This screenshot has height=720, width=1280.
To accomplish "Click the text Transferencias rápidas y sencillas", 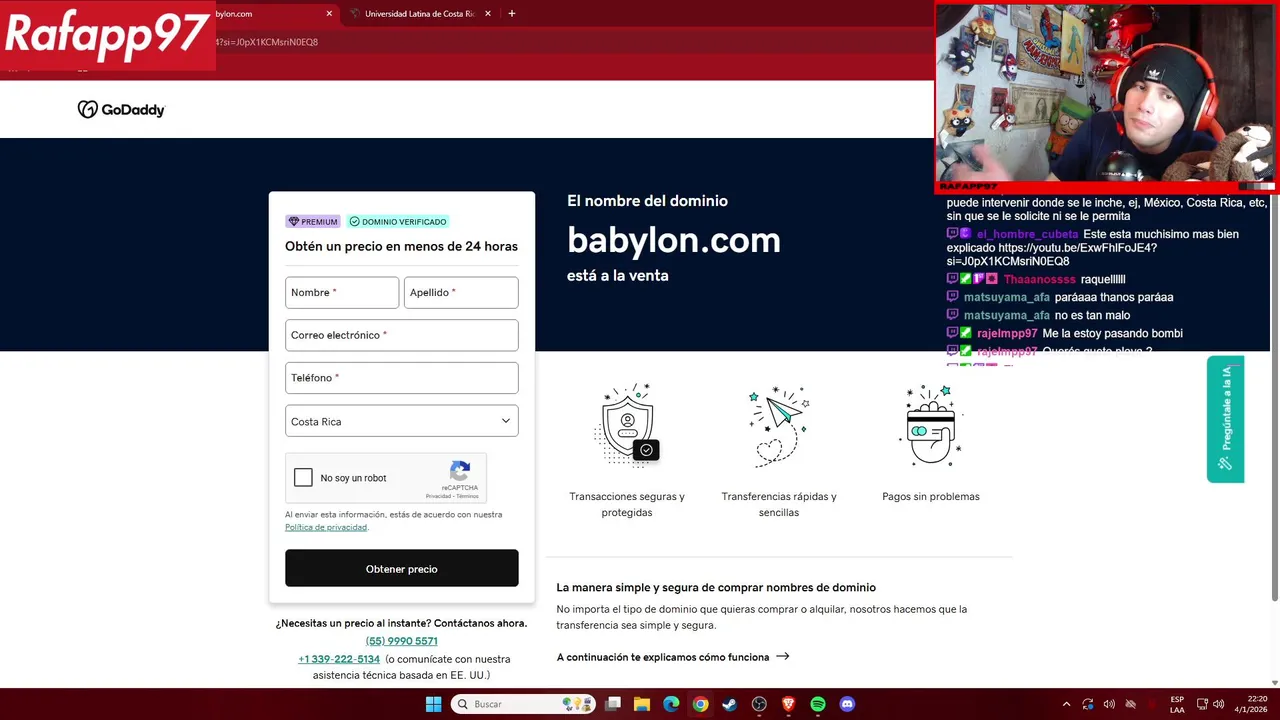I will pyautogui.click(x=779, y=504).
